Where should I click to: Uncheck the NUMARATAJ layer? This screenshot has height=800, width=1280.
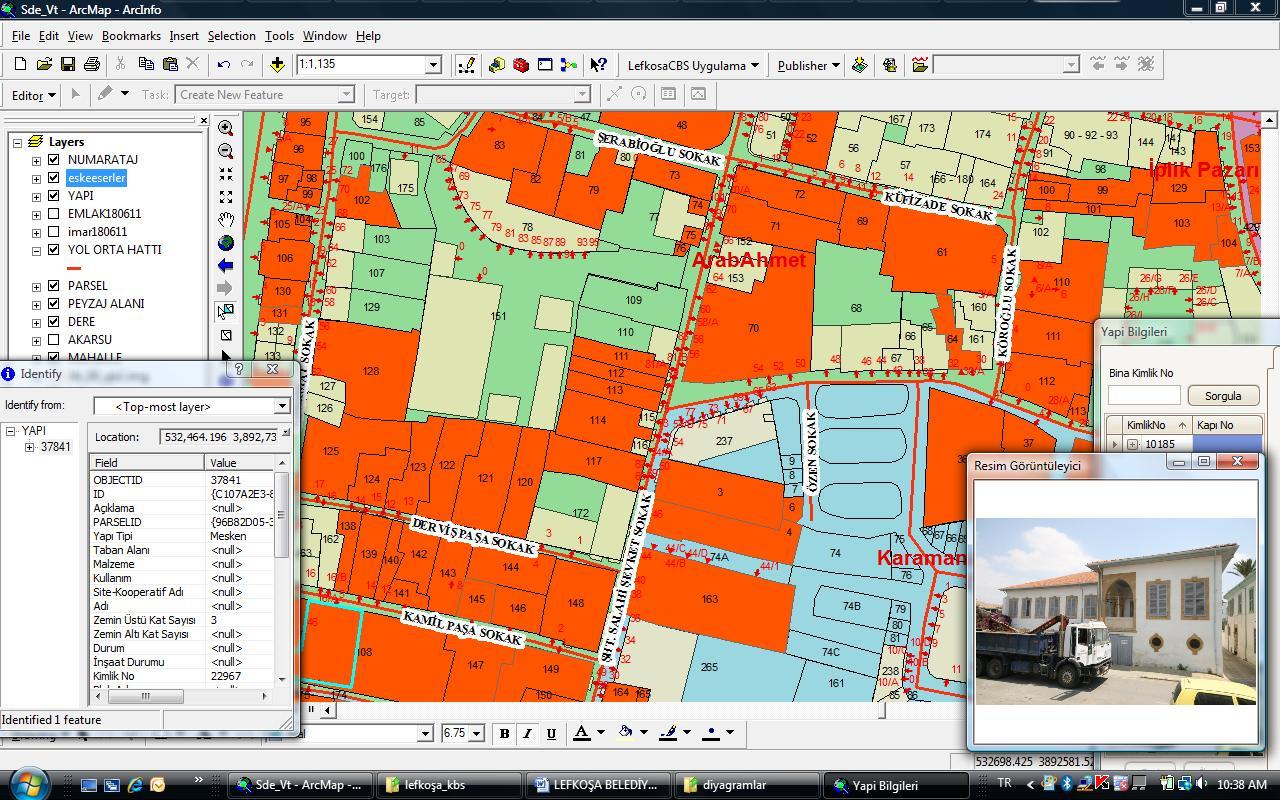[x=54, y=160]
